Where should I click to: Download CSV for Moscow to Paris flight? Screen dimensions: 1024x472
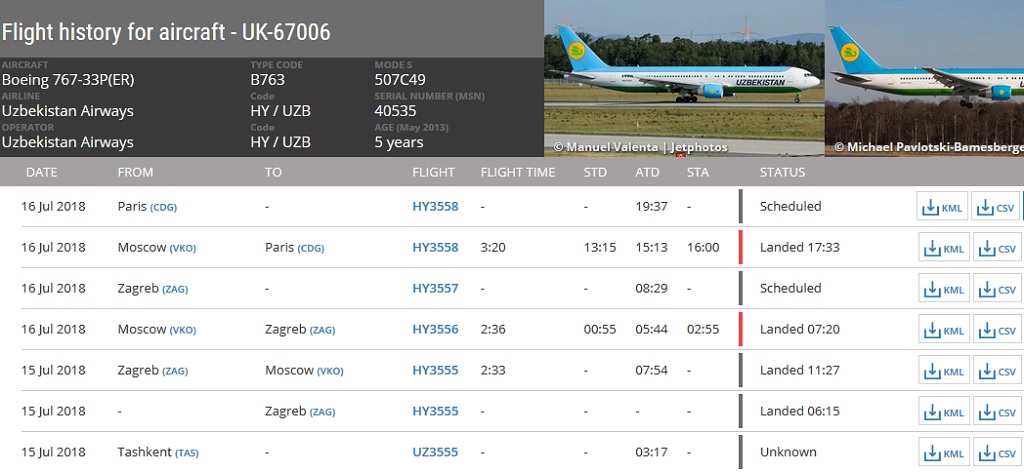click(x=997, y=249)
